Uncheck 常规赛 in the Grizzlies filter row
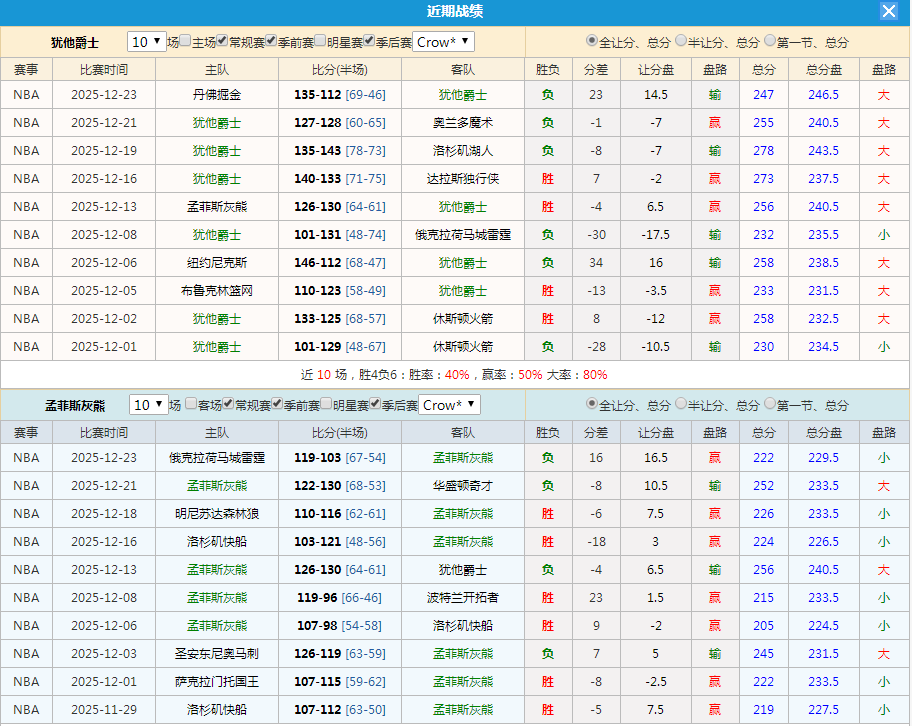Image resolution: width=912 pixels, height=726 pixels. point(229,404)
